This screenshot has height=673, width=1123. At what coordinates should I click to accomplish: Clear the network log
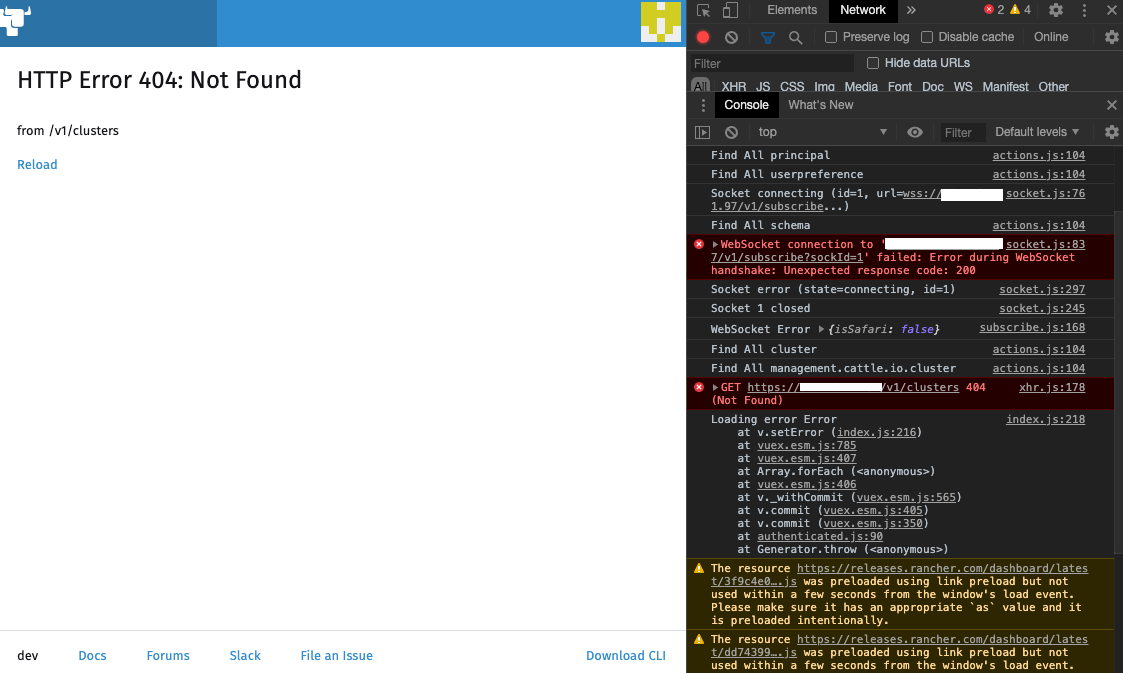(731, 37)
